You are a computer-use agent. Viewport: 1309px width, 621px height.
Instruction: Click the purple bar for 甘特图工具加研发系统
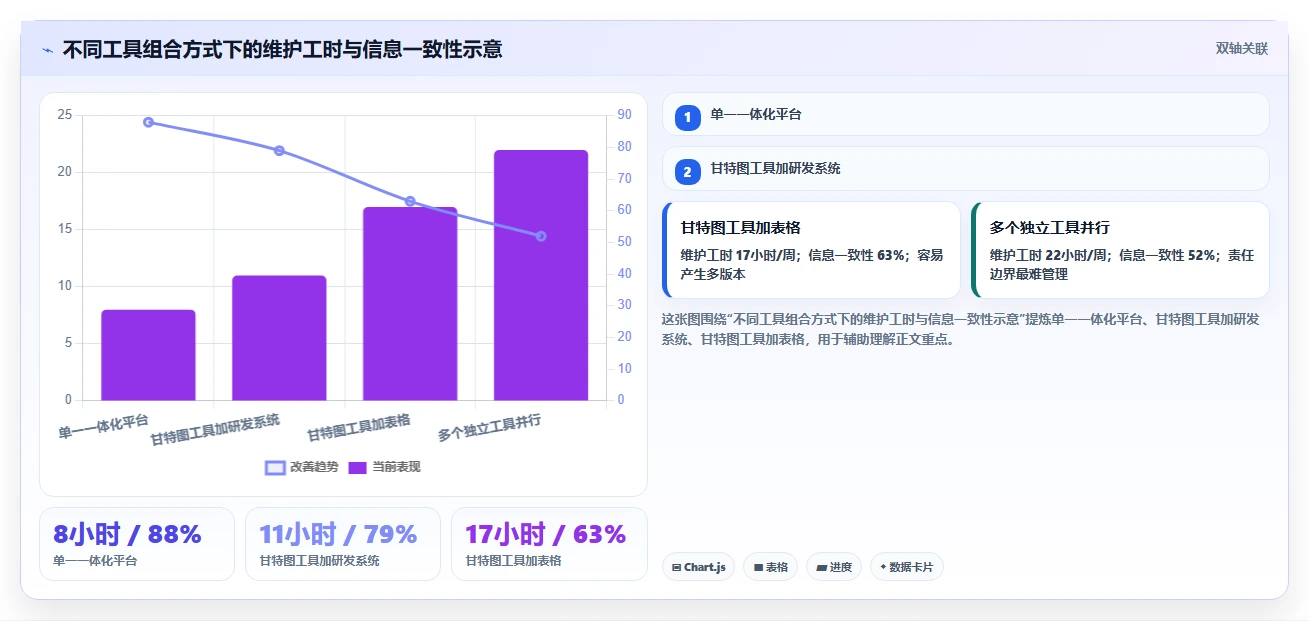(279, 338)
